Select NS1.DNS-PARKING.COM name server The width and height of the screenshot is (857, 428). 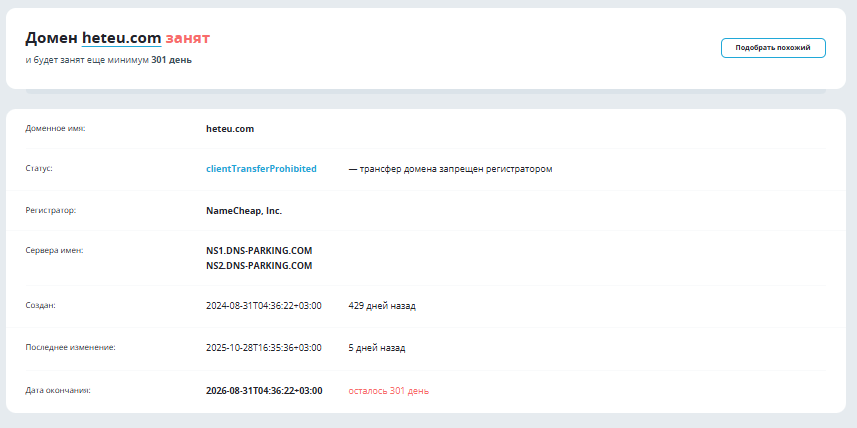(259, 251)
